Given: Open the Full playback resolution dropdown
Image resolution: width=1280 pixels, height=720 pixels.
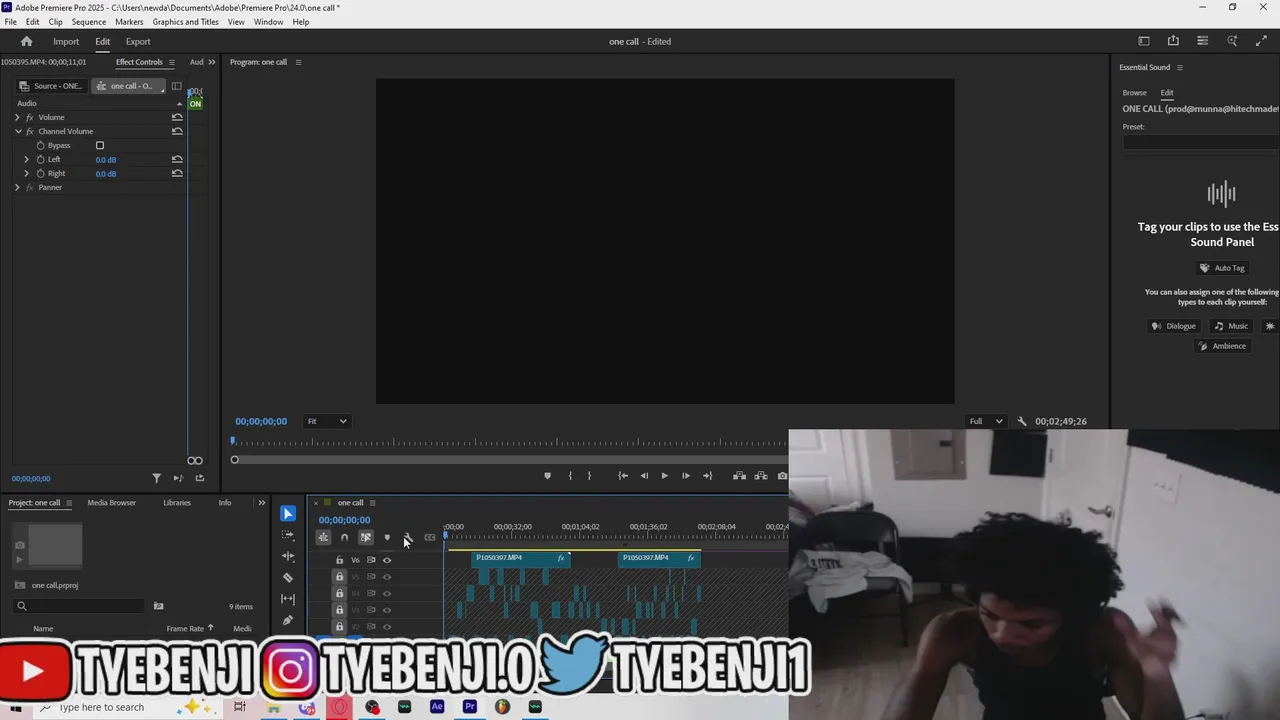Looking at the screenshot, I should click(985, 421).
